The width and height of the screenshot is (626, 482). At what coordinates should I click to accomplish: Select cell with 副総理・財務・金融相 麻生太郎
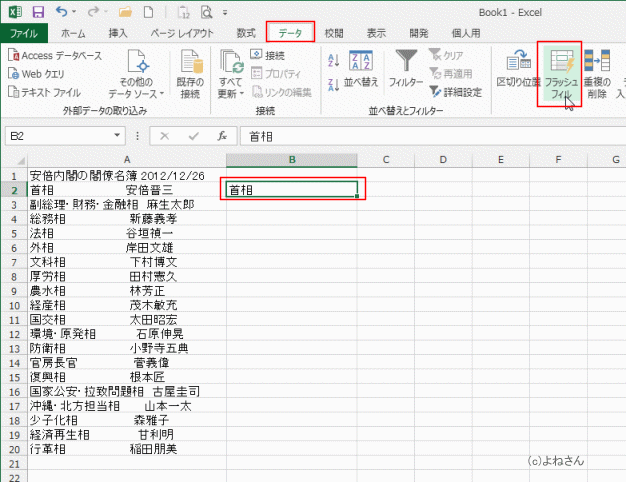pyautogui.click(x=127, y=204)
